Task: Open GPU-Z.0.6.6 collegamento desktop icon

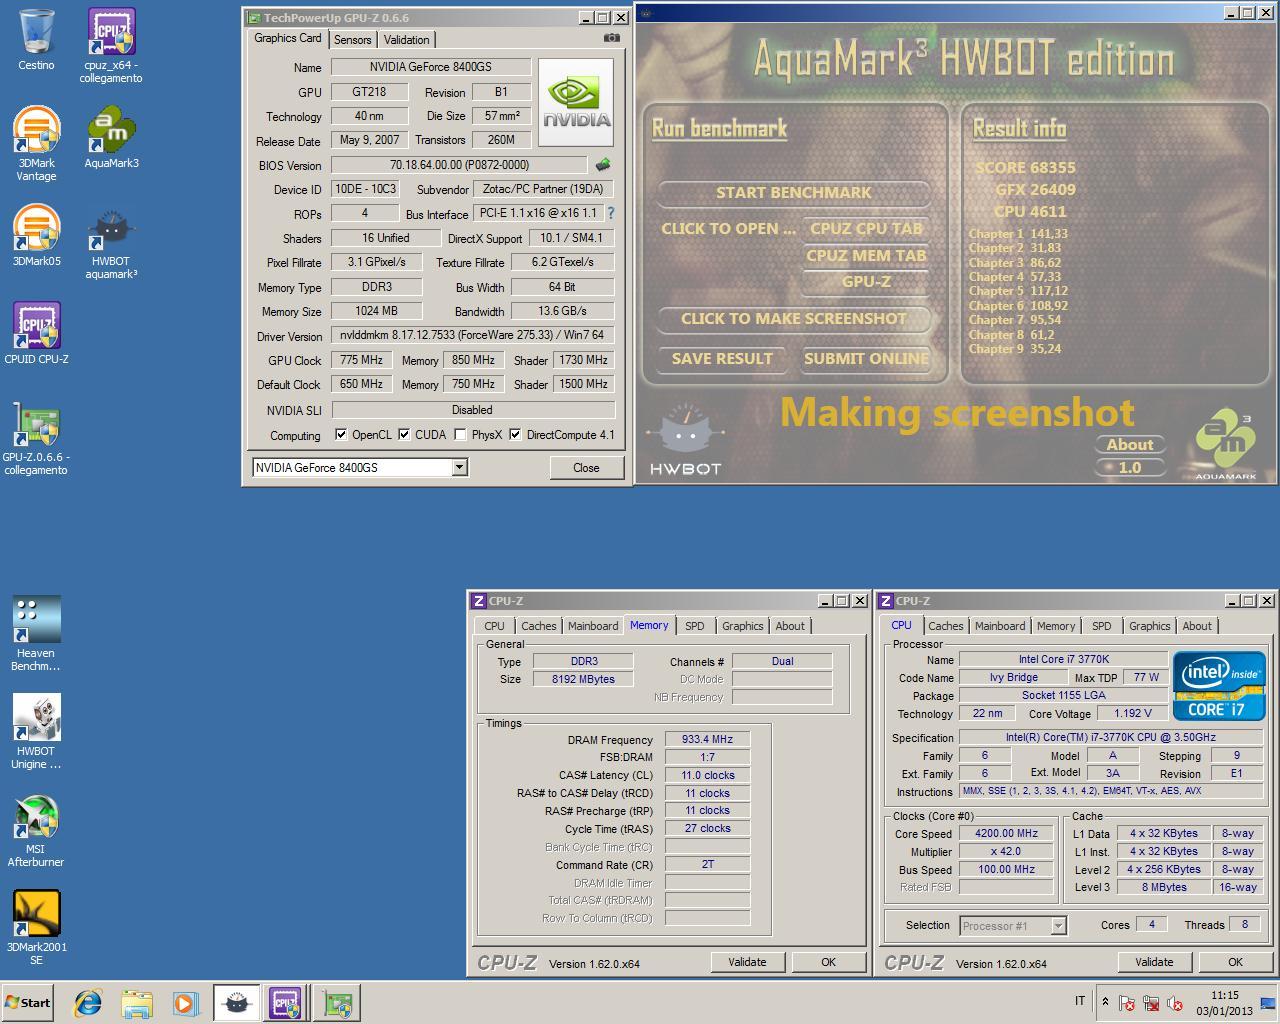Action: click(36, 438)
